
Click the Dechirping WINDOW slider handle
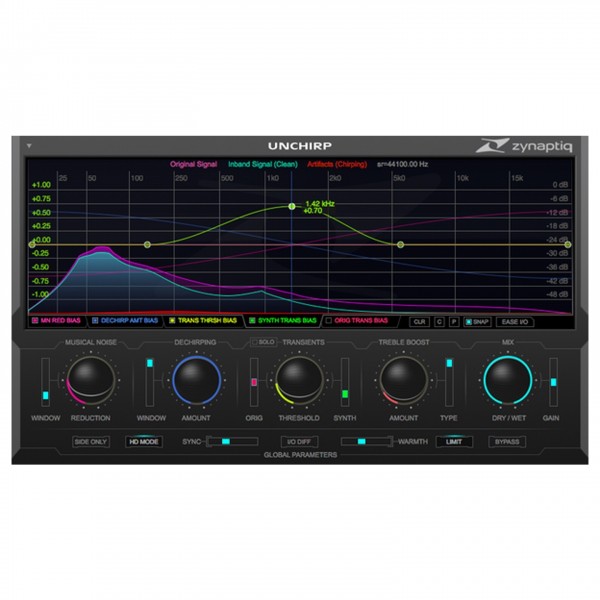pos(150,363)
